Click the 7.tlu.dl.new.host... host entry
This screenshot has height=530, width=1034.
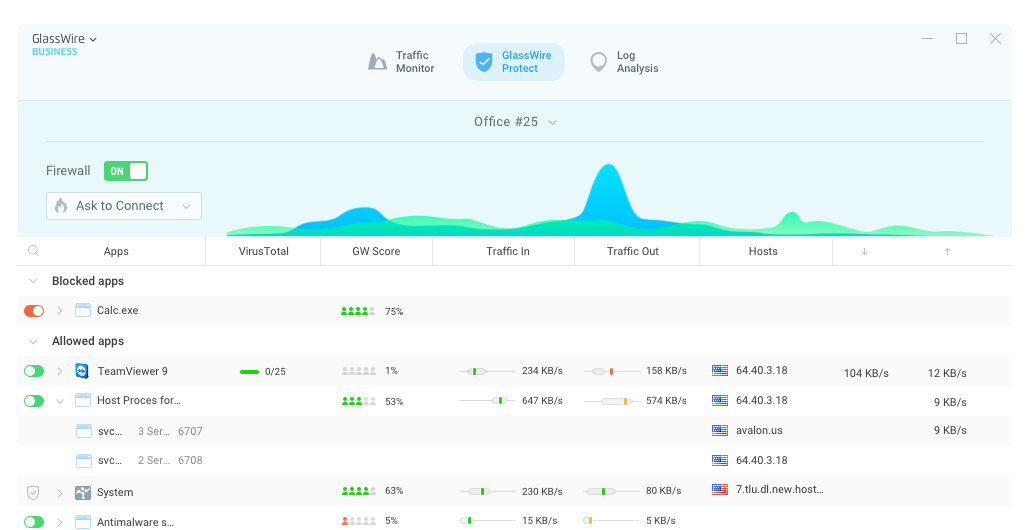(779, 489)
